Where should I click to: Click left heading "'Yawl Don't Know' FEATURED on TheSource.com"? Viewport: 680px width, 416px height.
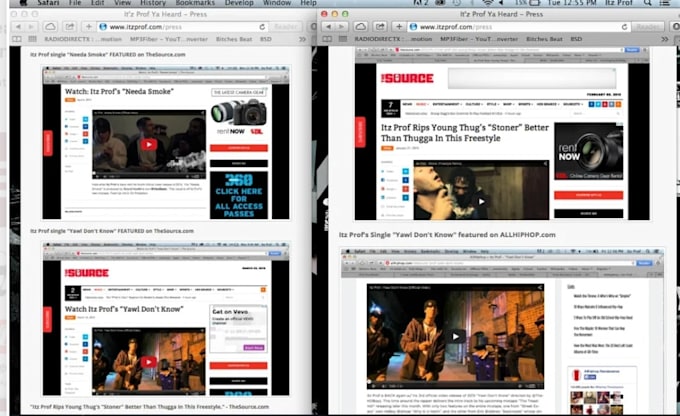(112, 231)
